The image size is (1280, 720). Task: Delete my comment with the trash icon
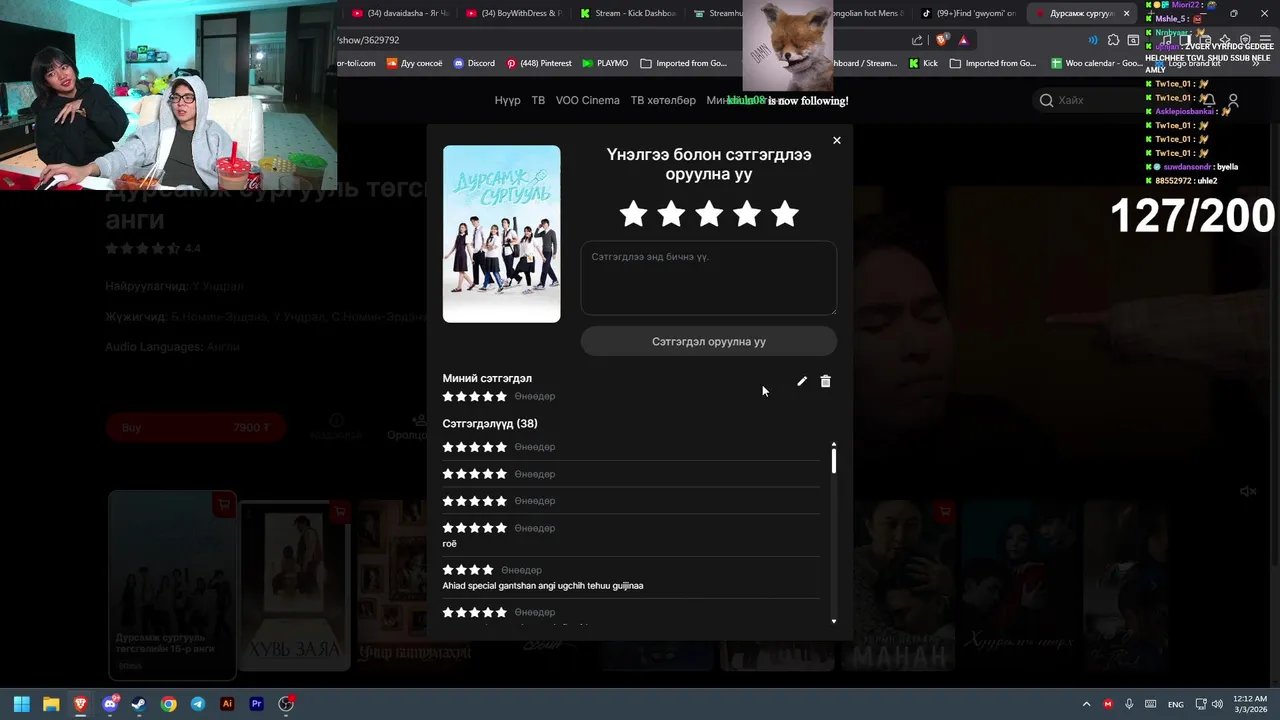click(825, 381)
